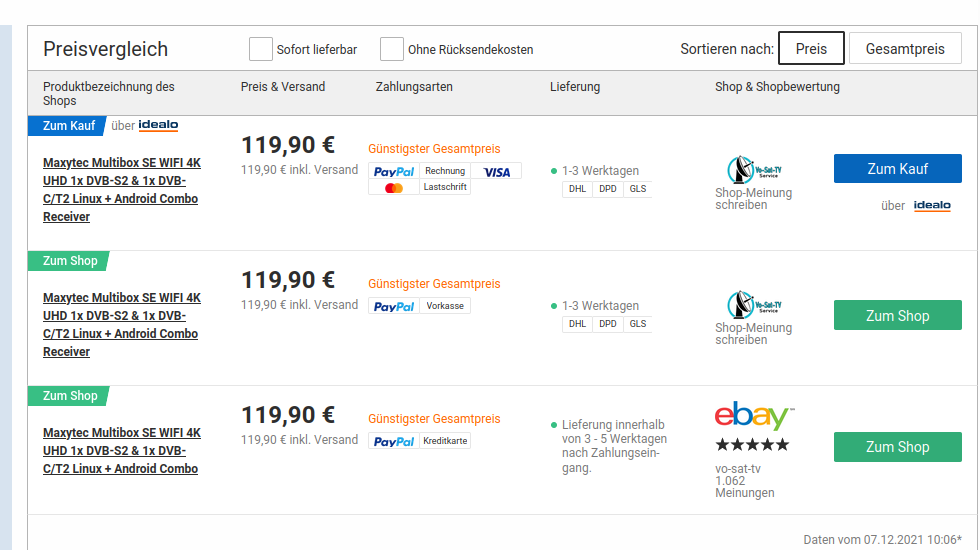Screen dimensions: 980x550
Task: Click the idealo logo under the blue button
Action: pyautogui.click(x=932, y=206)
